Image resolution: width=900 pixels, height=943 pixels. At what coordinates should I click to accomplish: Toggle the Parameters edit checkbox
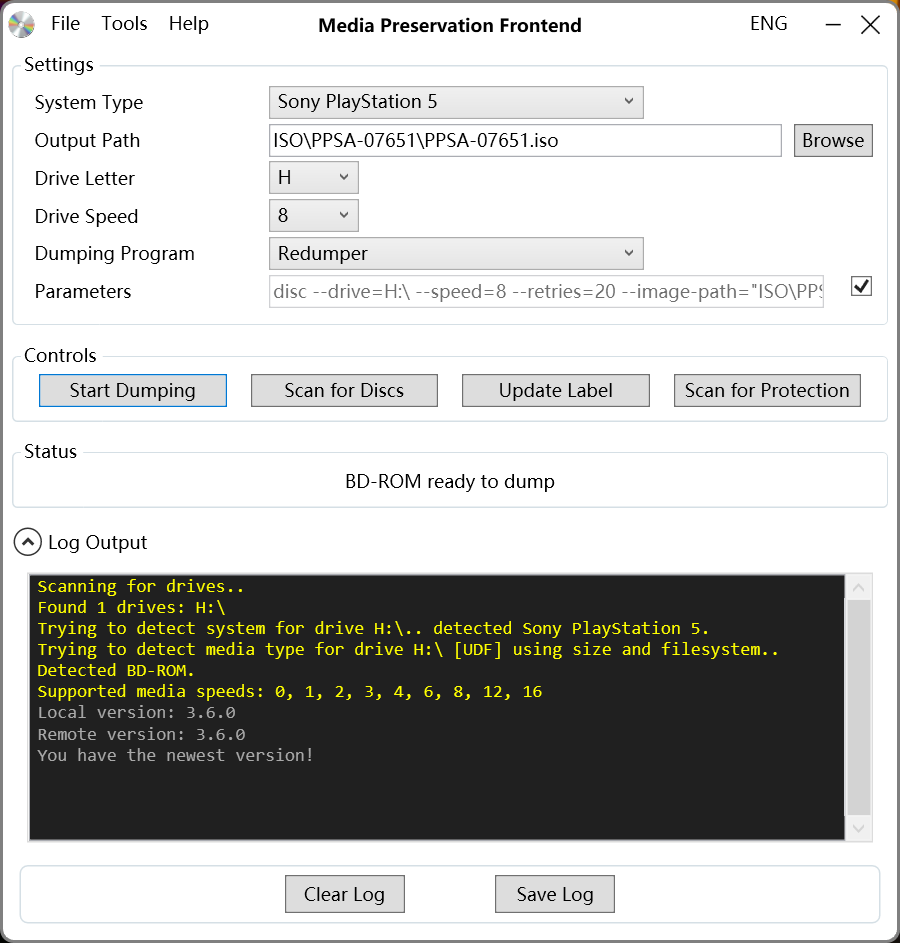[862, 286]
